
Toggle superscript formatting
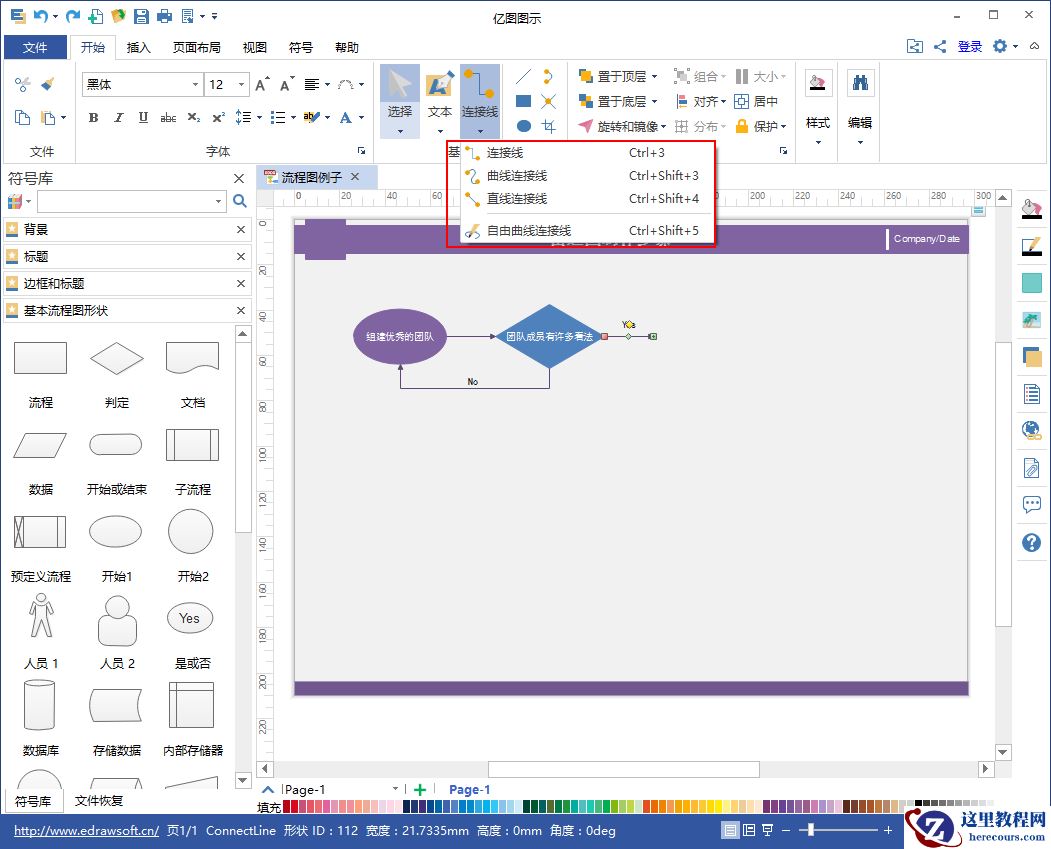(219, 117)
